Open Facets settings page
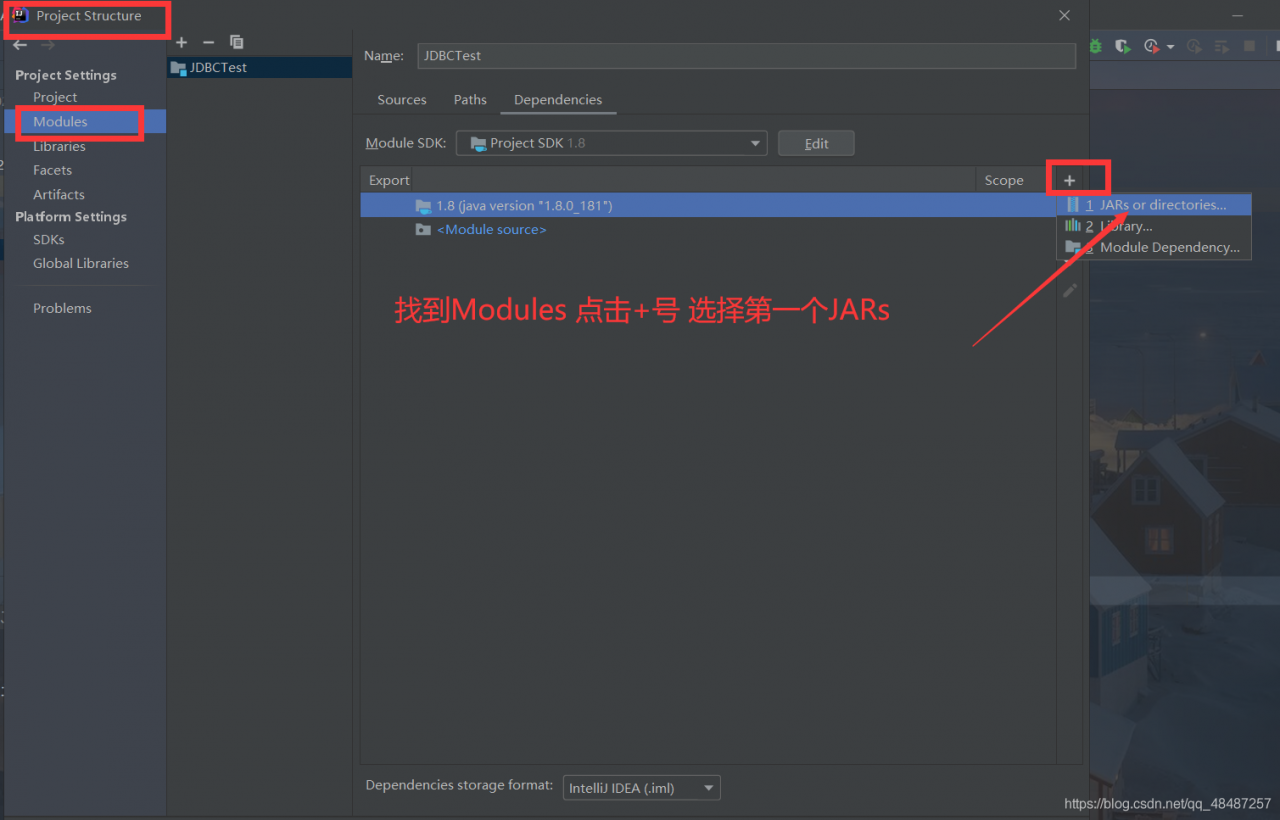1280x820 pixels. [x=52, y=170]
